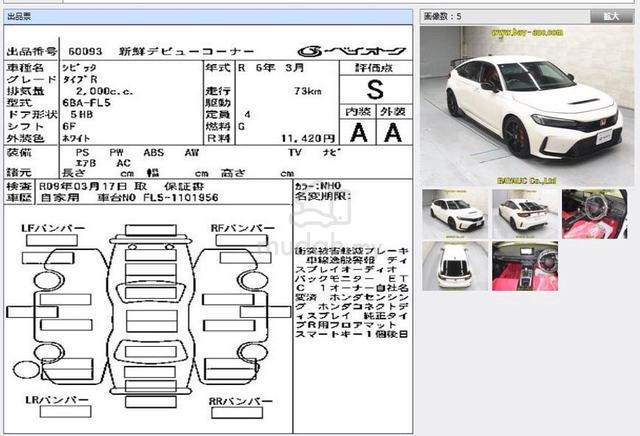
Task: Click the displacement value 2,000c.c.
Action: 104,91
